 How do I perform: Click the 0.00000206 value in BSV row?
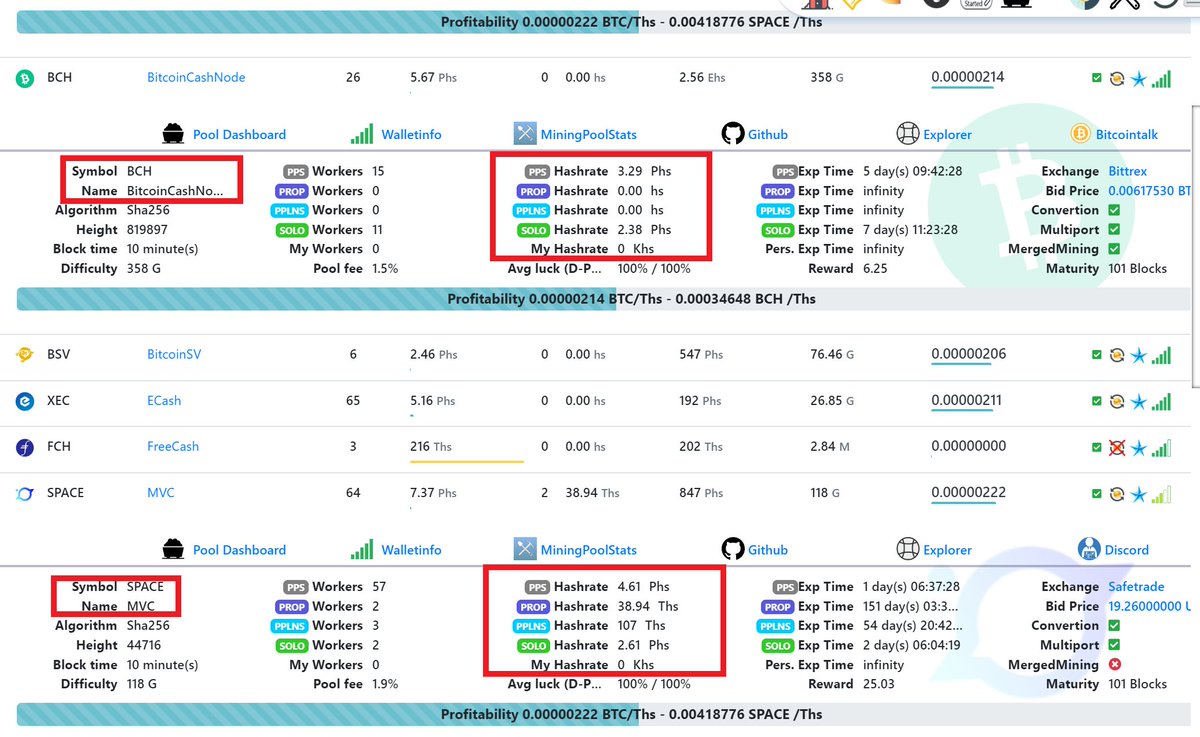968,354
